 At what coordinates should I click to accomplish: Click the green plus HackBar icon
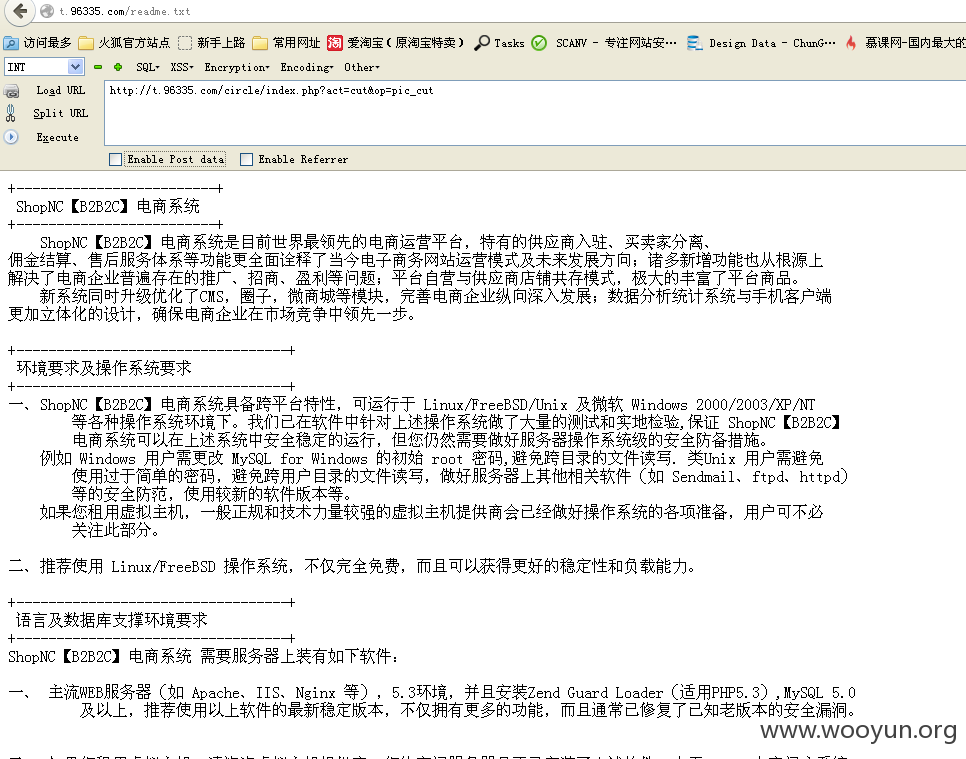point(118,67)
